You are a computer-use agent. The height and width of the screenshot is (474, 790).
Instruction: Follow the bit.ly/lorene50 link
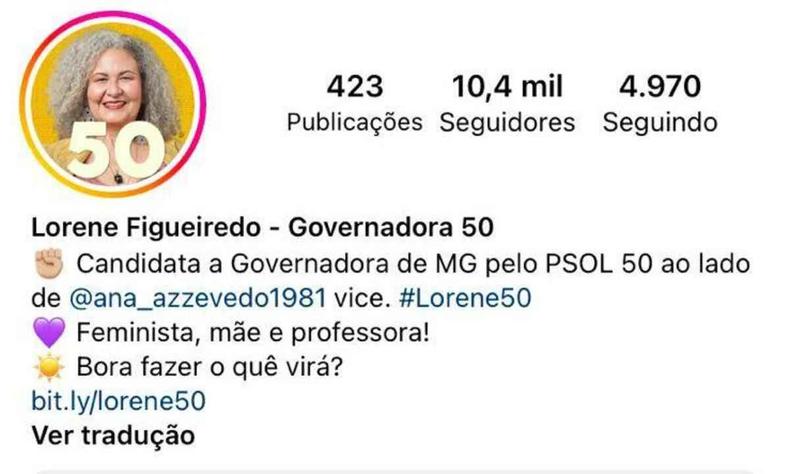click(x=118, y=401)
